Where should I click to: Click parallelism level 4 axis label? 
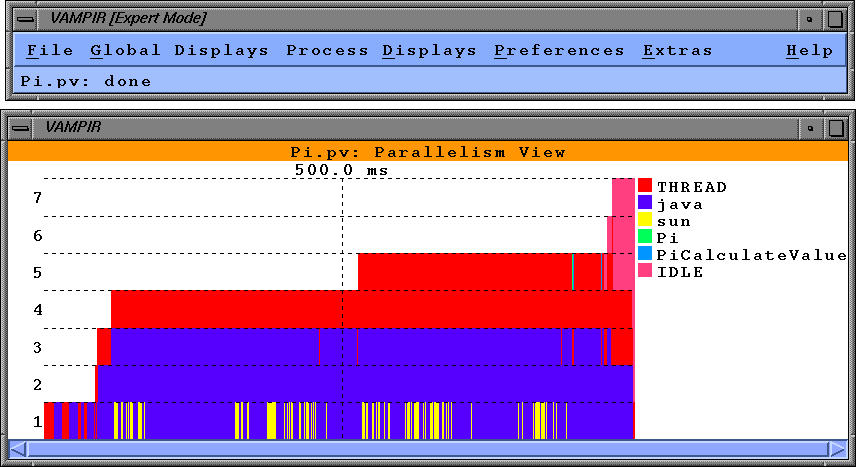37,310
